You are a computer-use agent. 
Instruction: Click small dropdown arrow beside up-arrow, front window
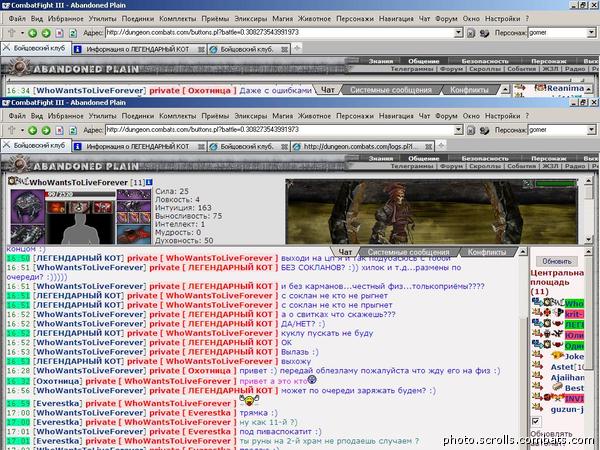click(22, 130)
